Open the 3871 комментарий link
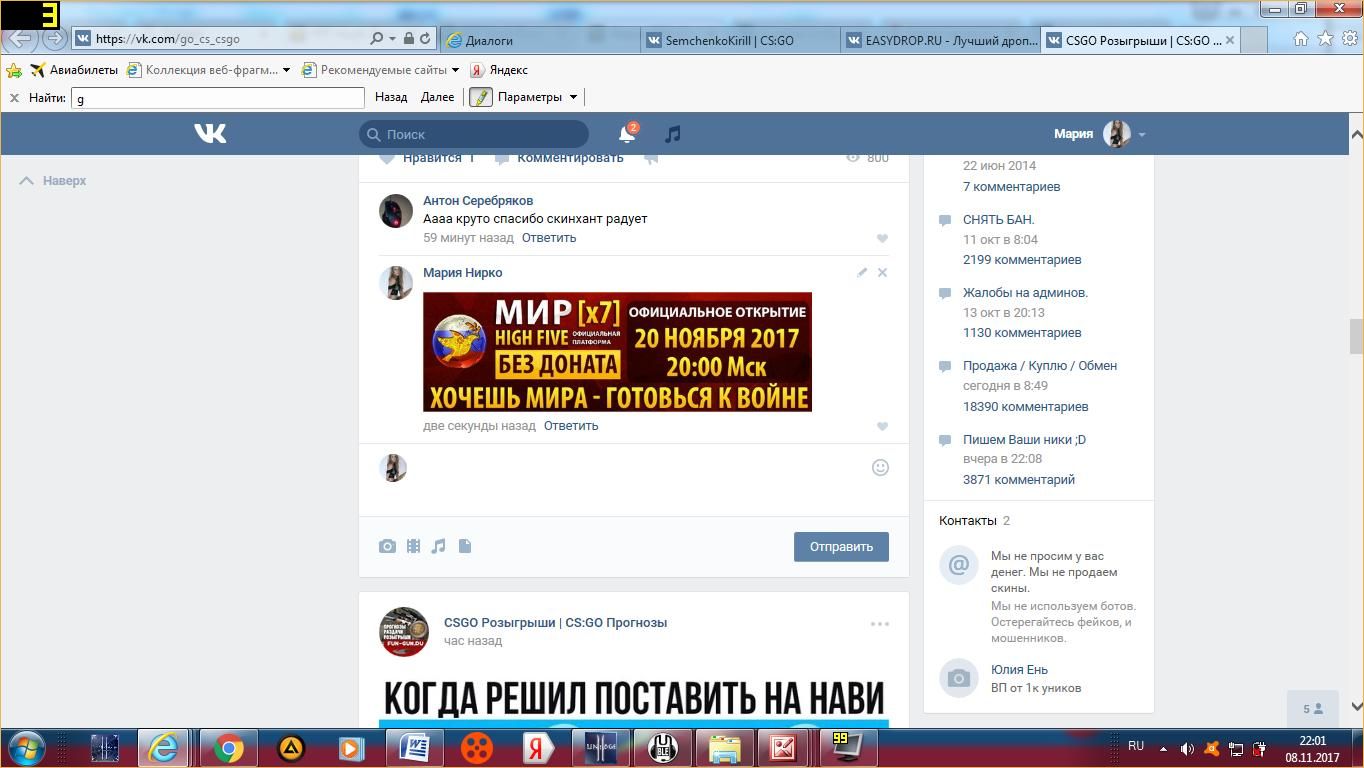 click(1019, 480)
